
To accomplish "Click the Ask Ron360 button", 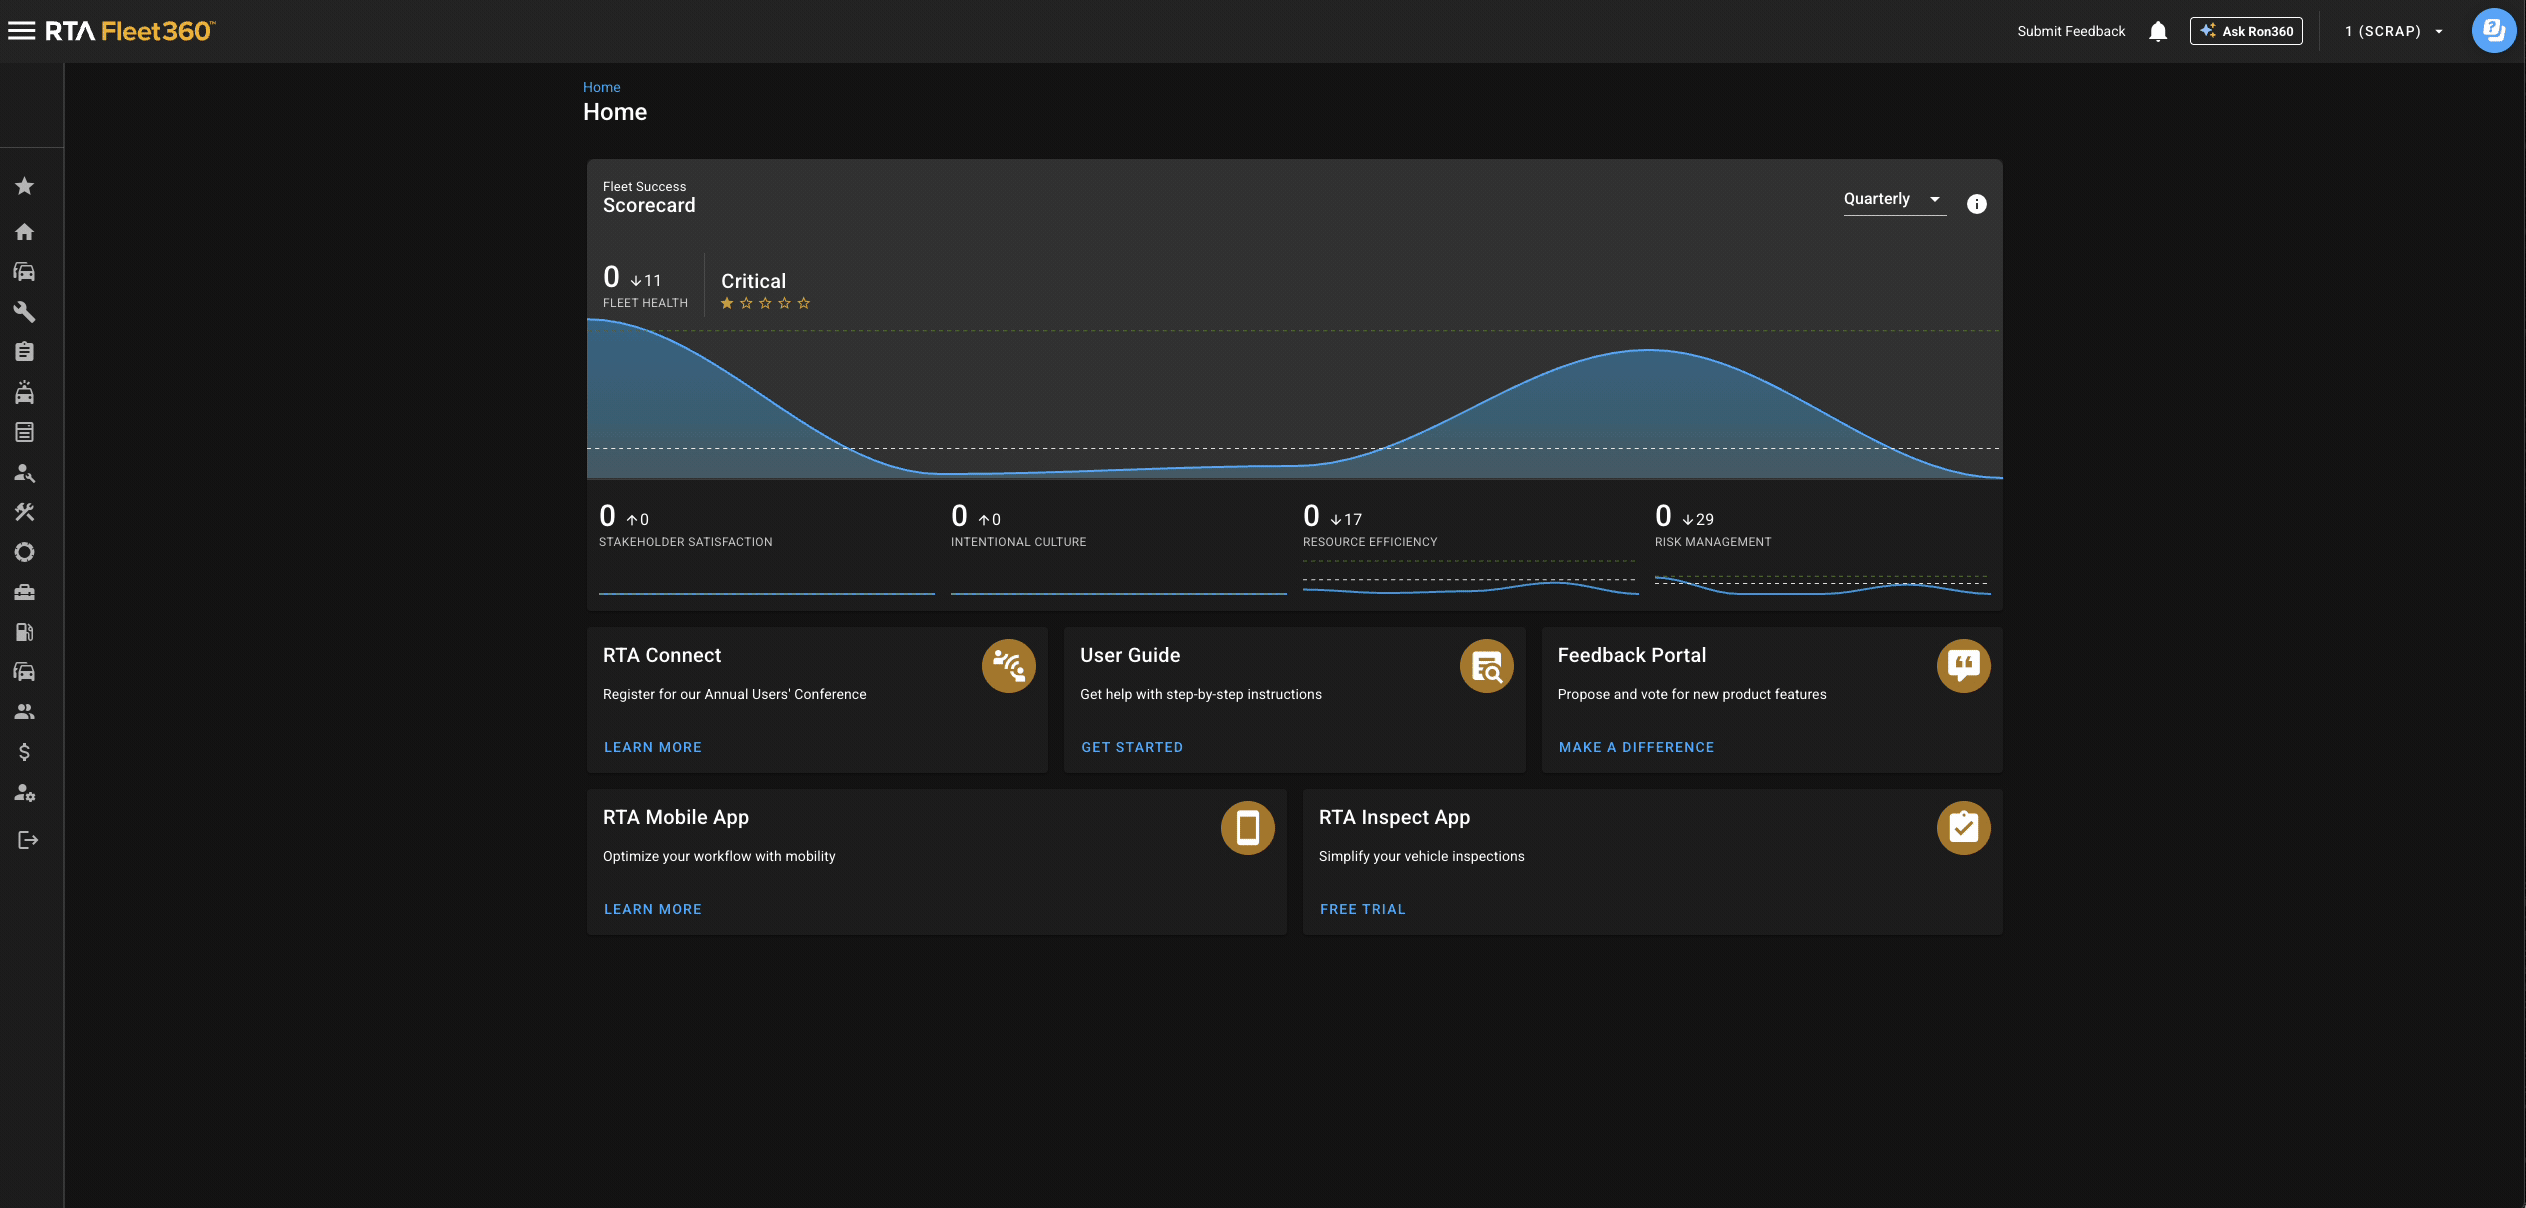I will point(2246,31).
